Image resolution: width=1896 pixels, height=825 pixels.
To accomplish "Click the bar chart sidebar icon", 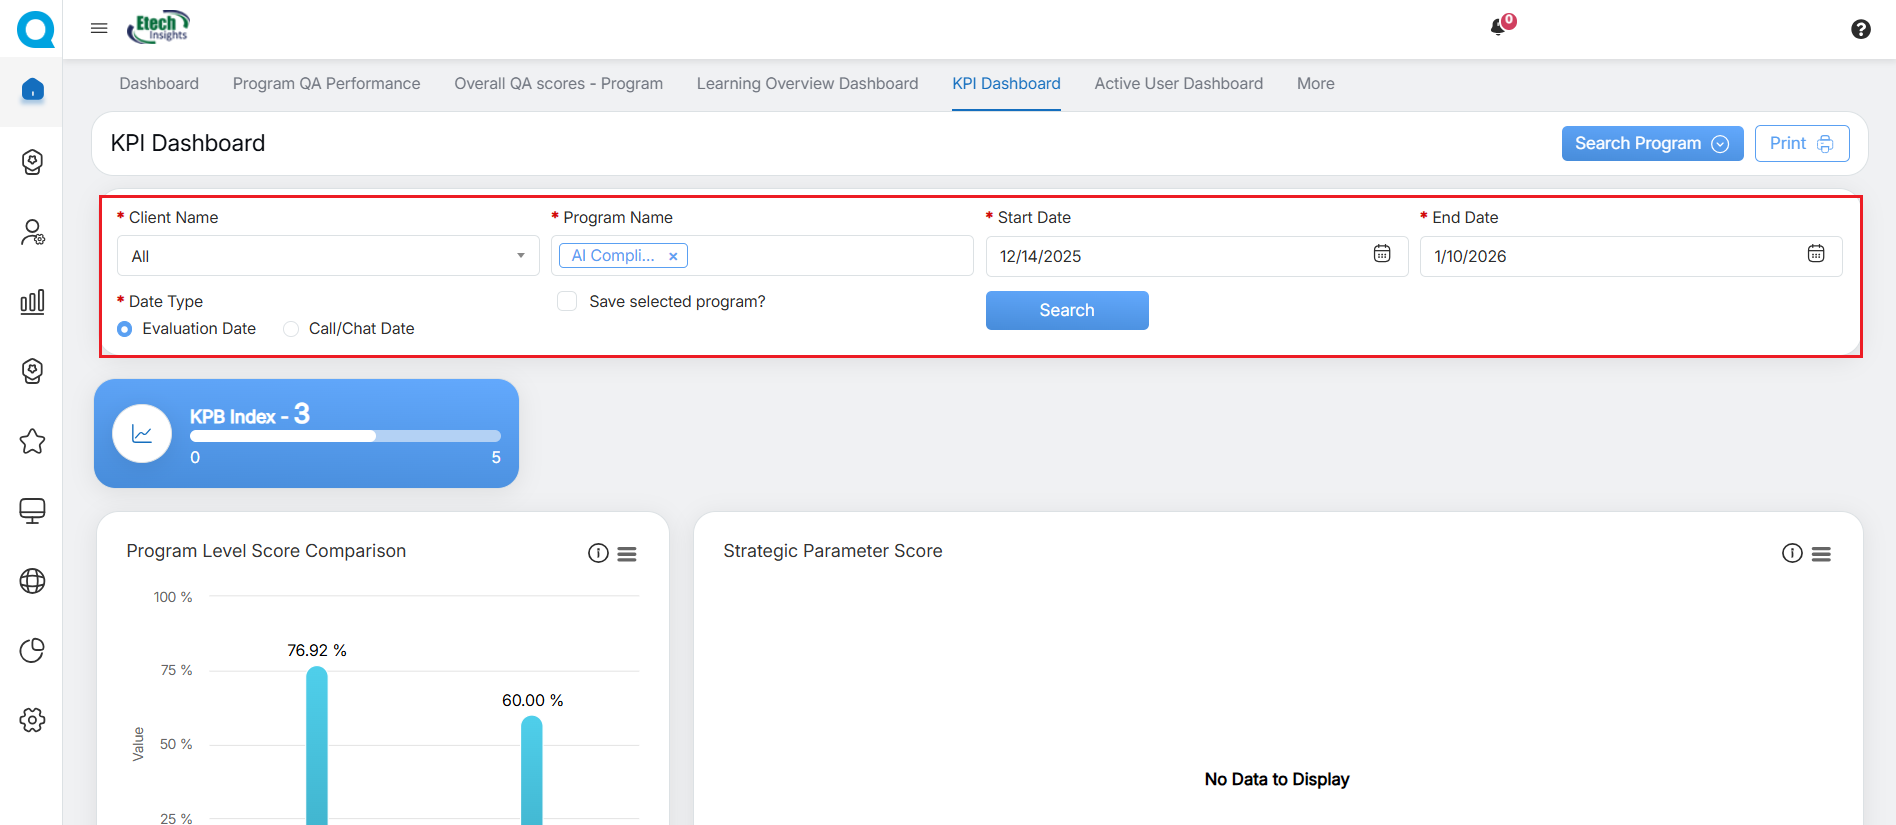I will [x=32, y=301].
